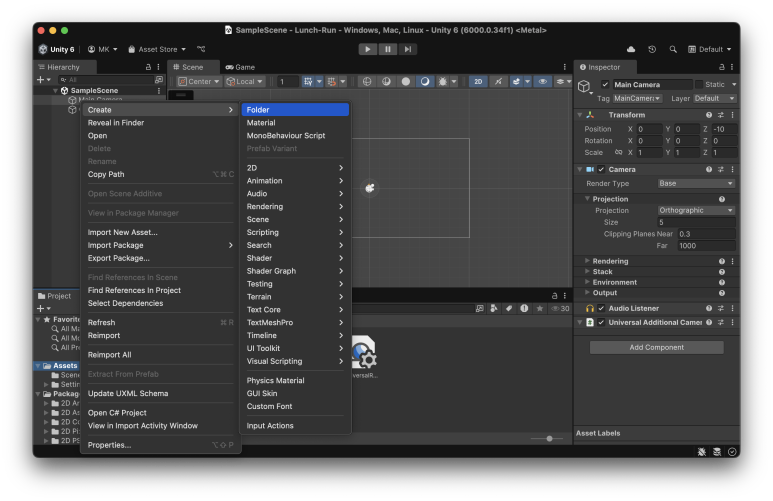Open Transform component help icon
Screen dimensions: 773x501
click(x=708, y=115)
